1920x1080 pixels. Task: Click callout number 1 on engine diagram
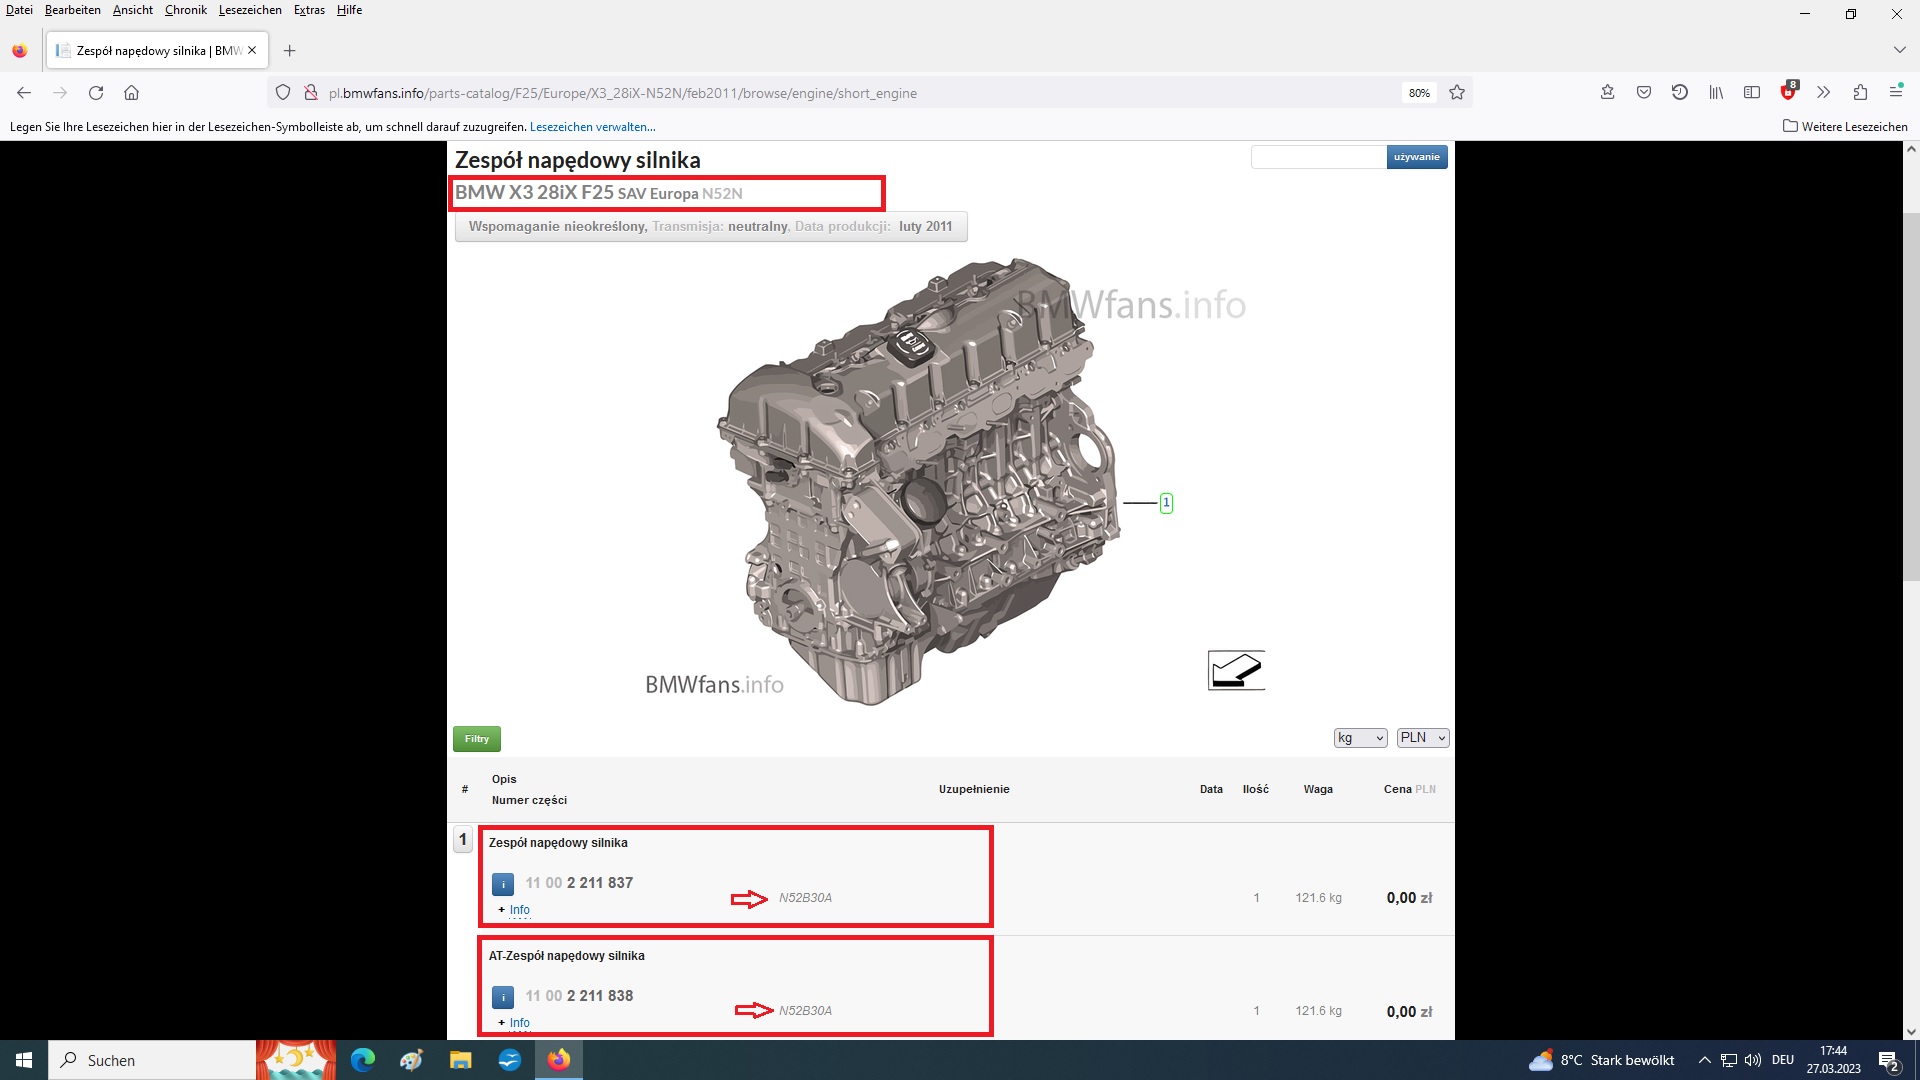click(x=1166, y=503)
